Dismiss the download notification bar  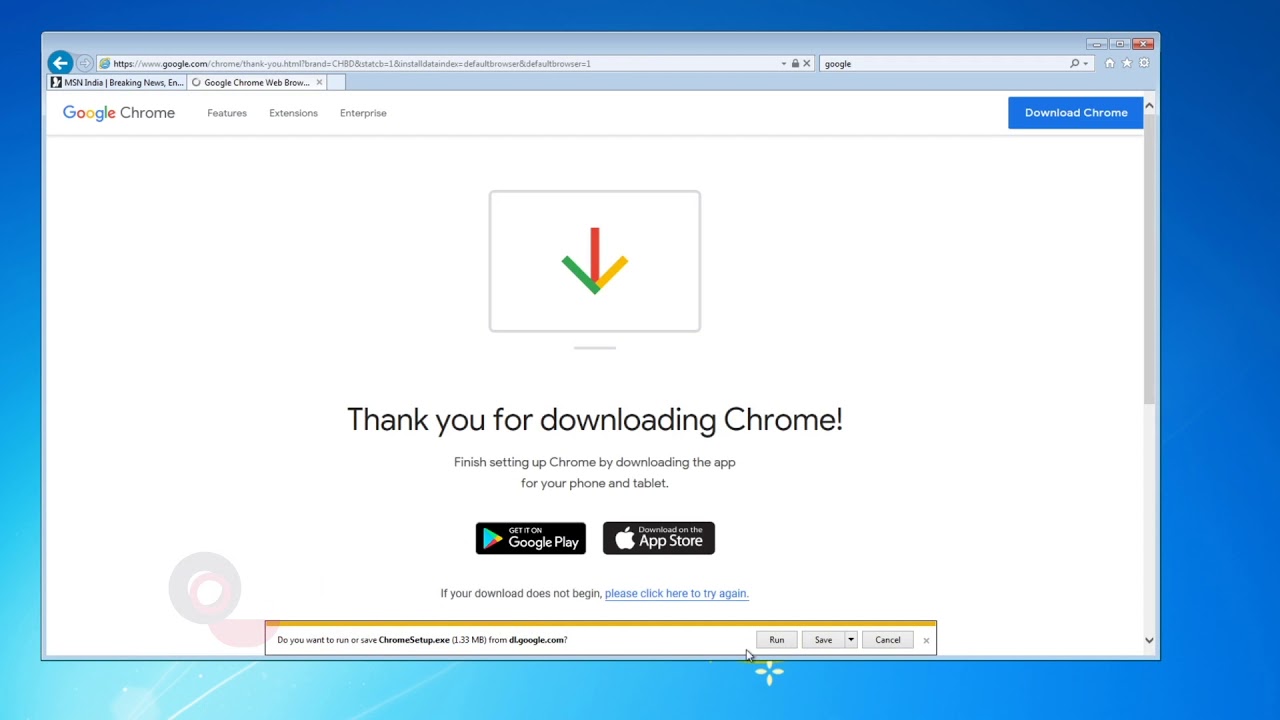926,640
